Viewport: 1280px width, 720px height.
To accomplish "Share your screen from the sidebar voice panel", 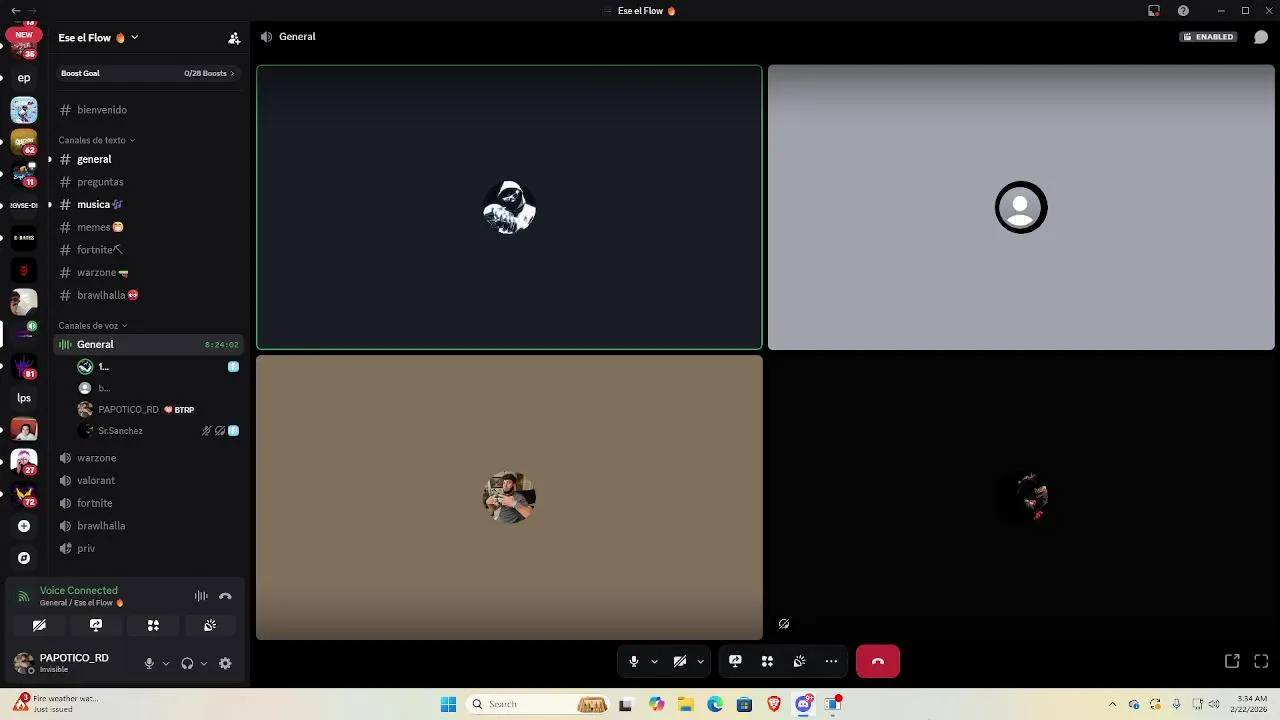I will (96, 625).
